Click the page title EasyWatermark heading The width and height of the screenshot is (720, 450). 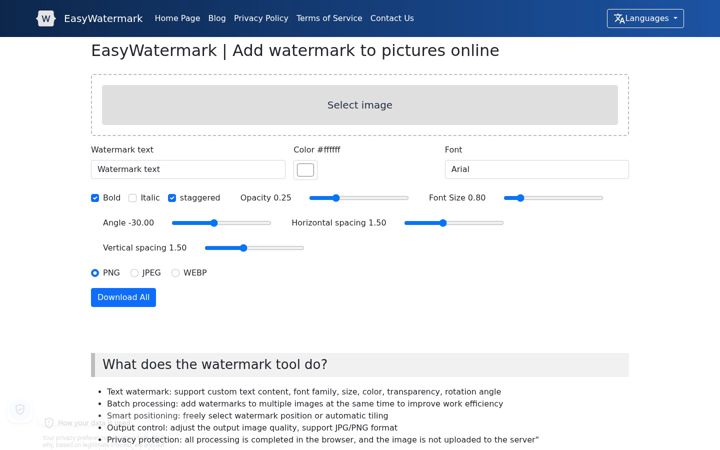pyautogui.click(x=295, y=51)
